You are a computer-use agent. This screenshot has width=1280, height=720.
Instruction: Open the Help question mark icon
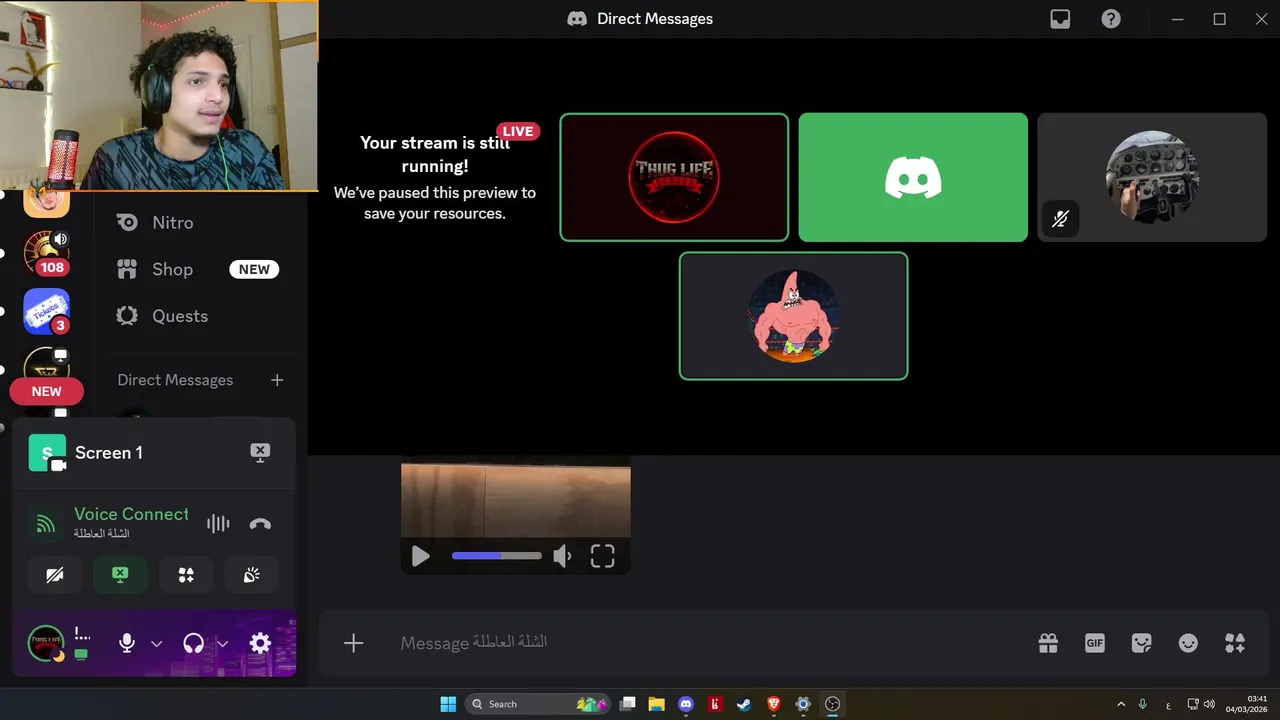tap(1111, 19)
